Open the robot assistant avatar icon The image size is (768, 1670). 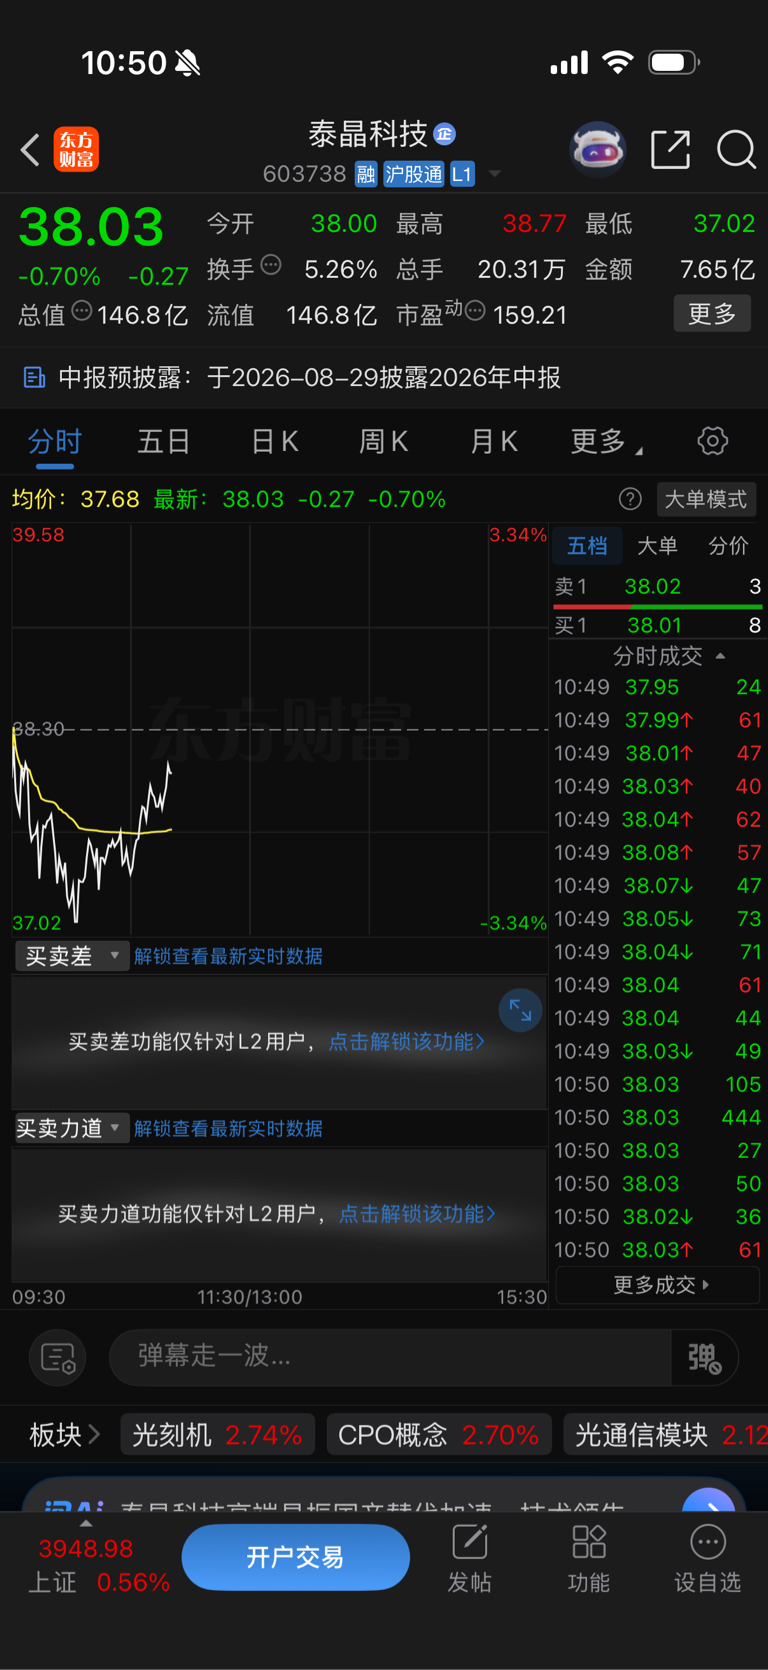(597, 150)
